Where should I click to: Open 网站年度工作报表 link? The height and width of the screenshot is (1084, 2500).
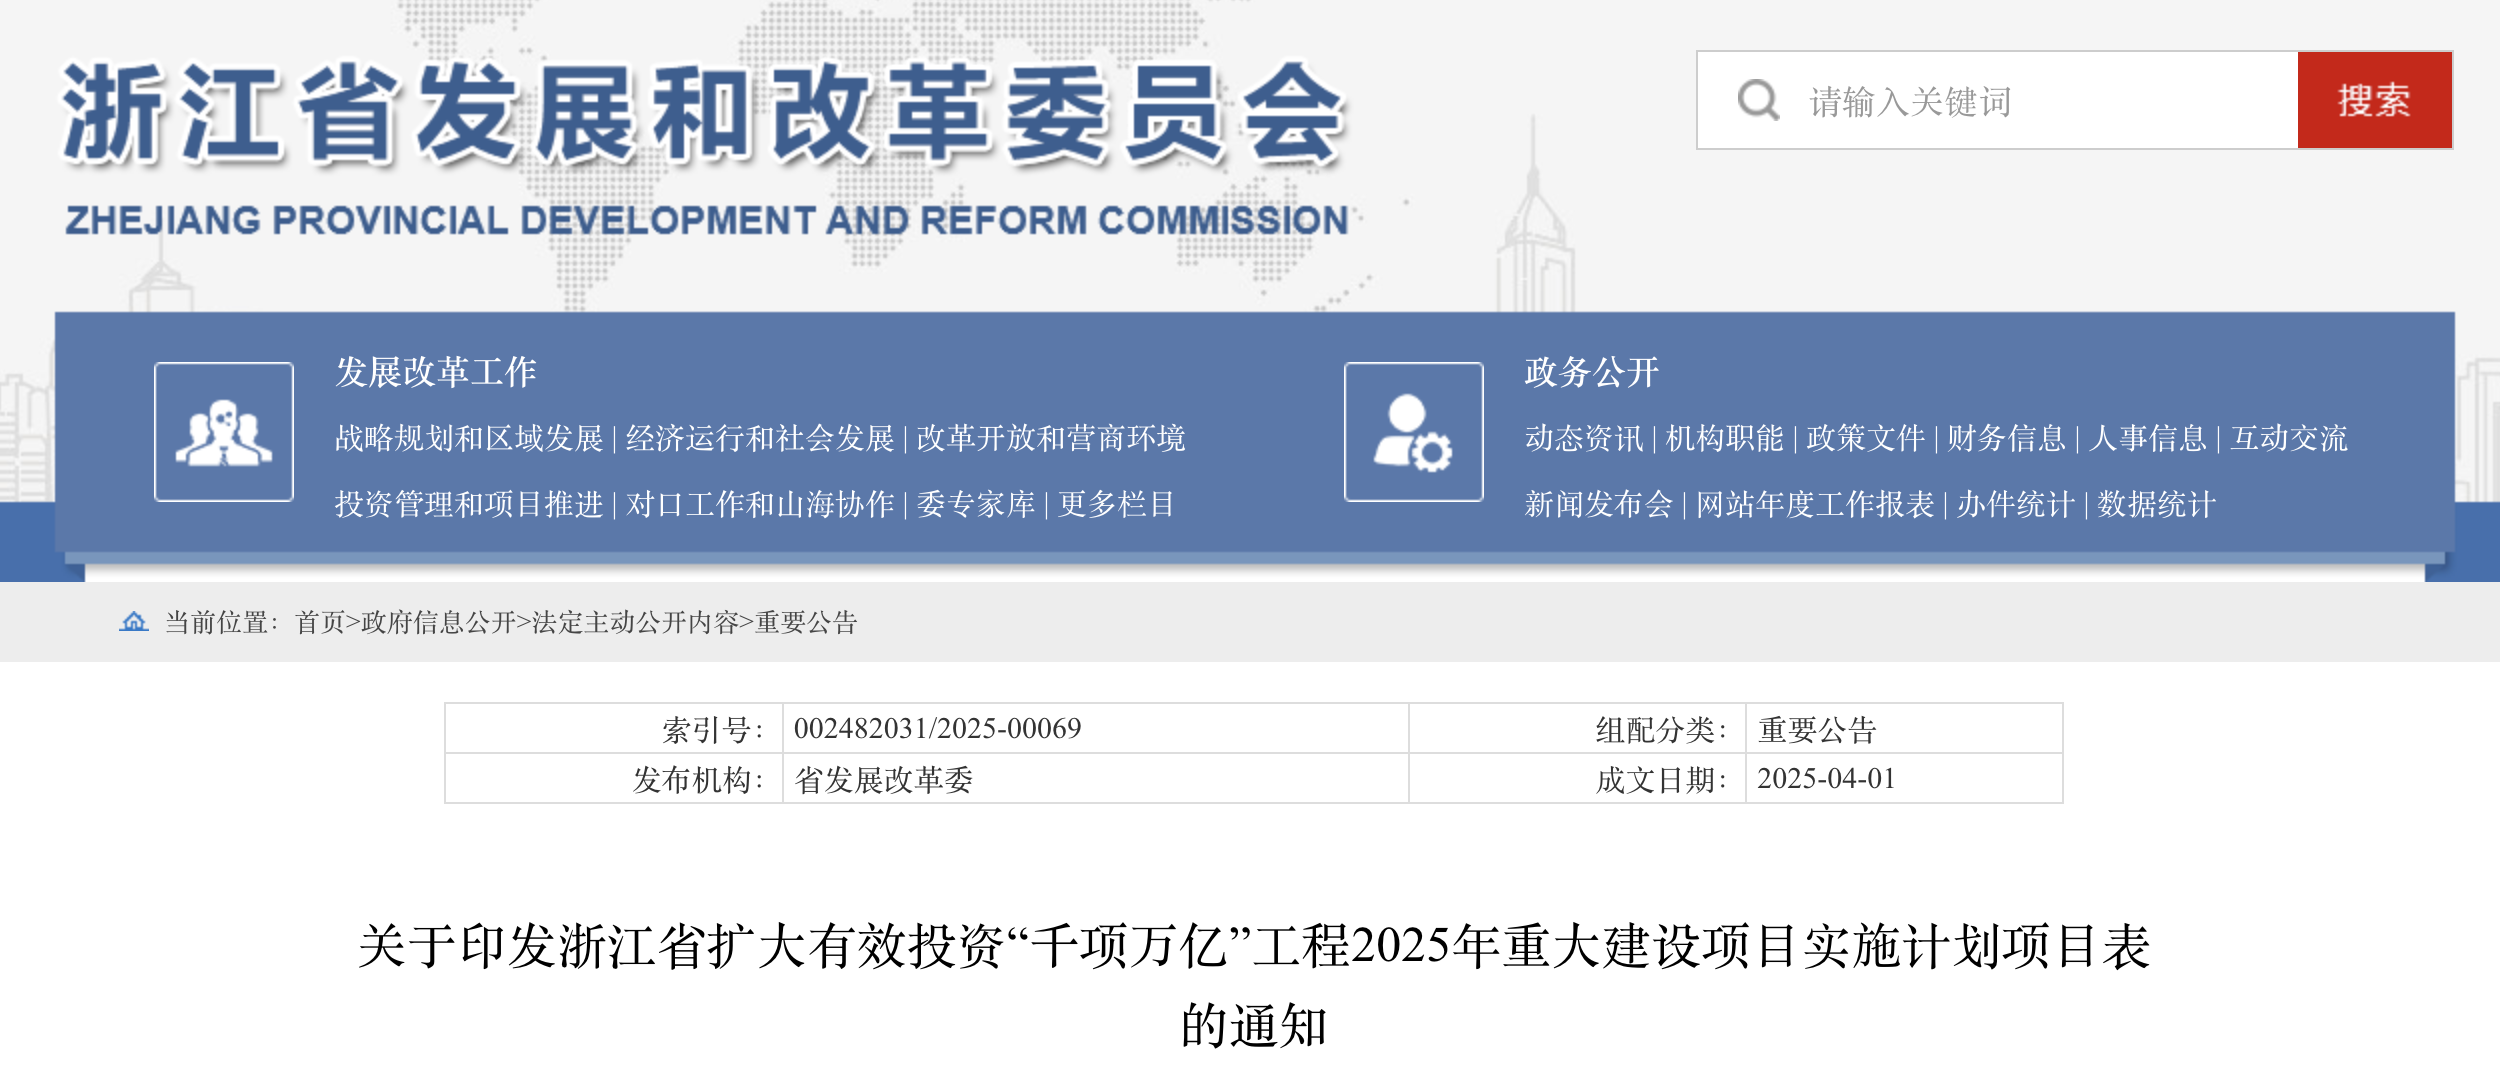pos(1814,504)
